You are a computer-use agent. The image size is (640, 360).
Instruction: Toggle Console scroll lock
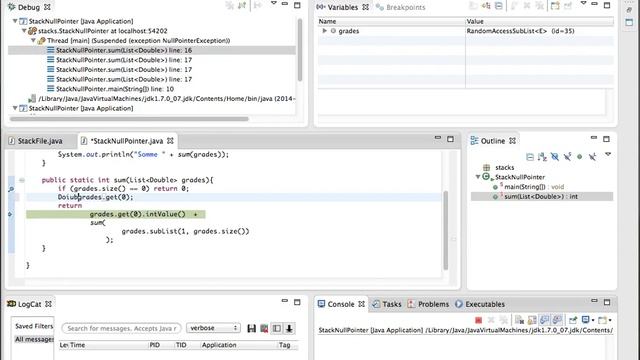(x=532, y=320)
